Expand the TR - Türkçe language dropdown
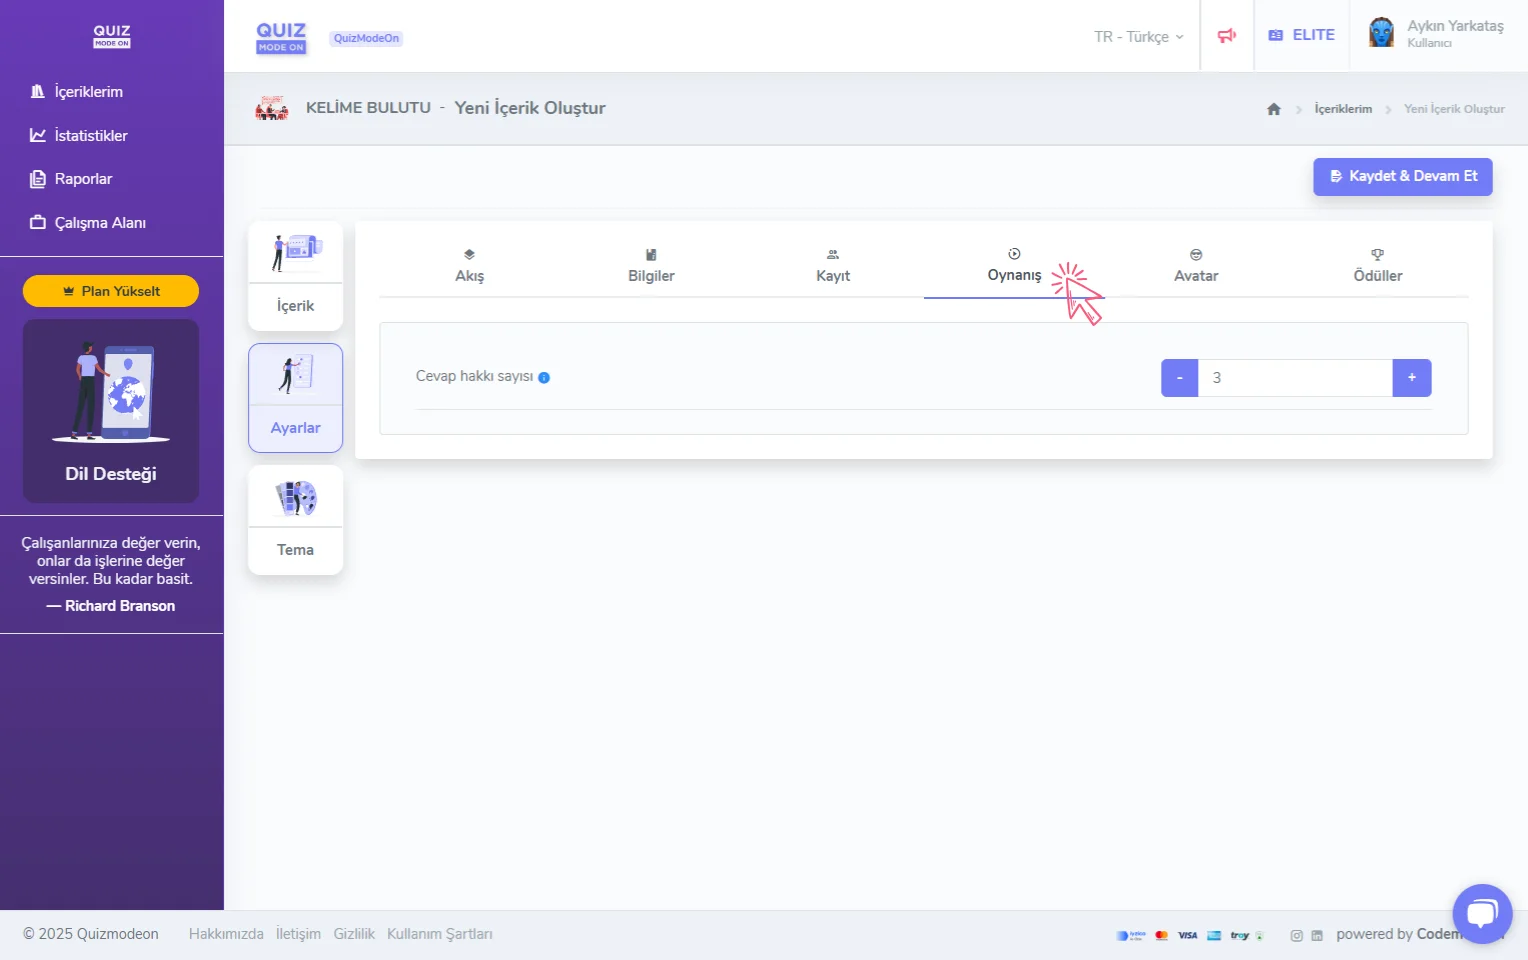 (1138, 37)
